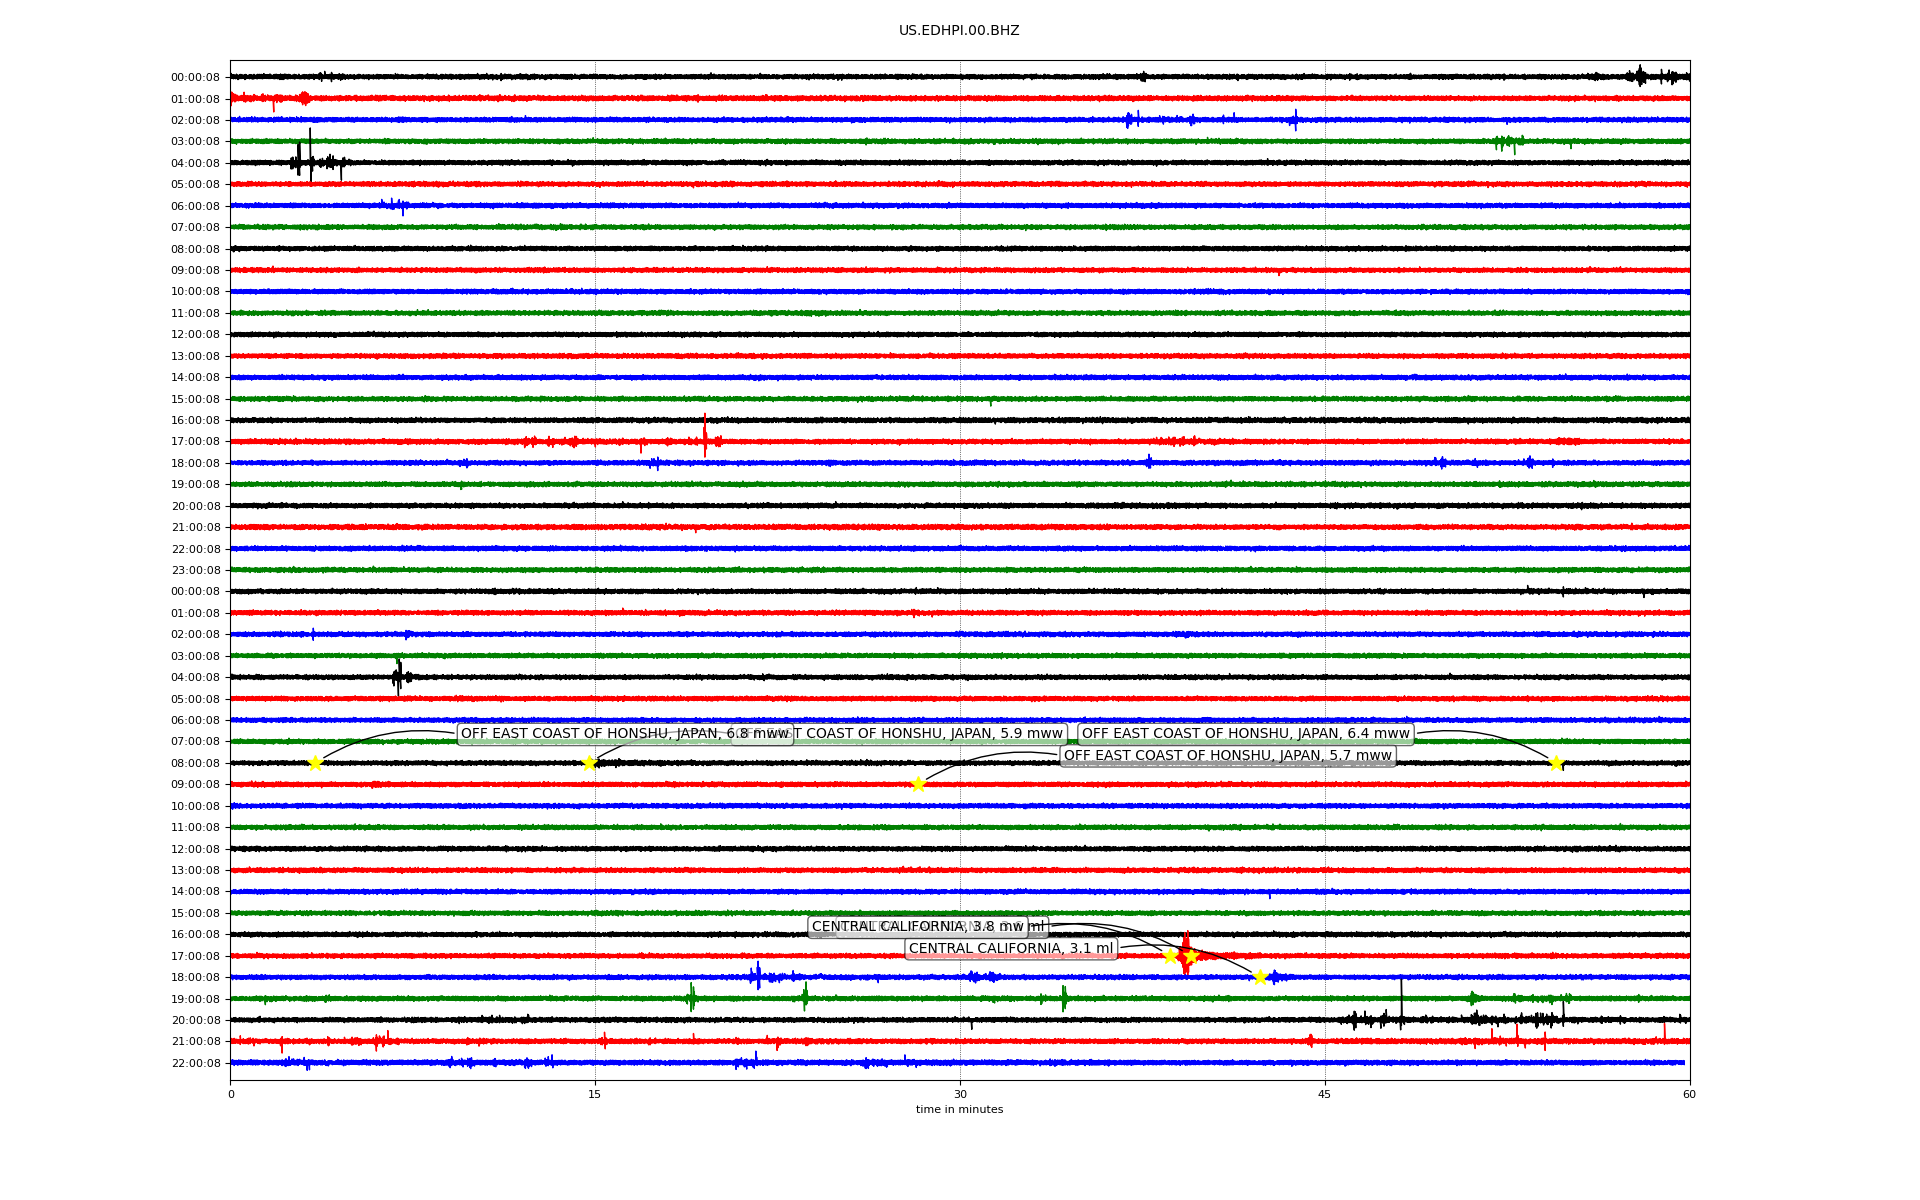The width and height of the screenshot is (1920, 1200).
Task: Select the 'OFF EAST COAST OF HONSHU, JAPAN, 5.7 mww' label
Action: 1227,756
